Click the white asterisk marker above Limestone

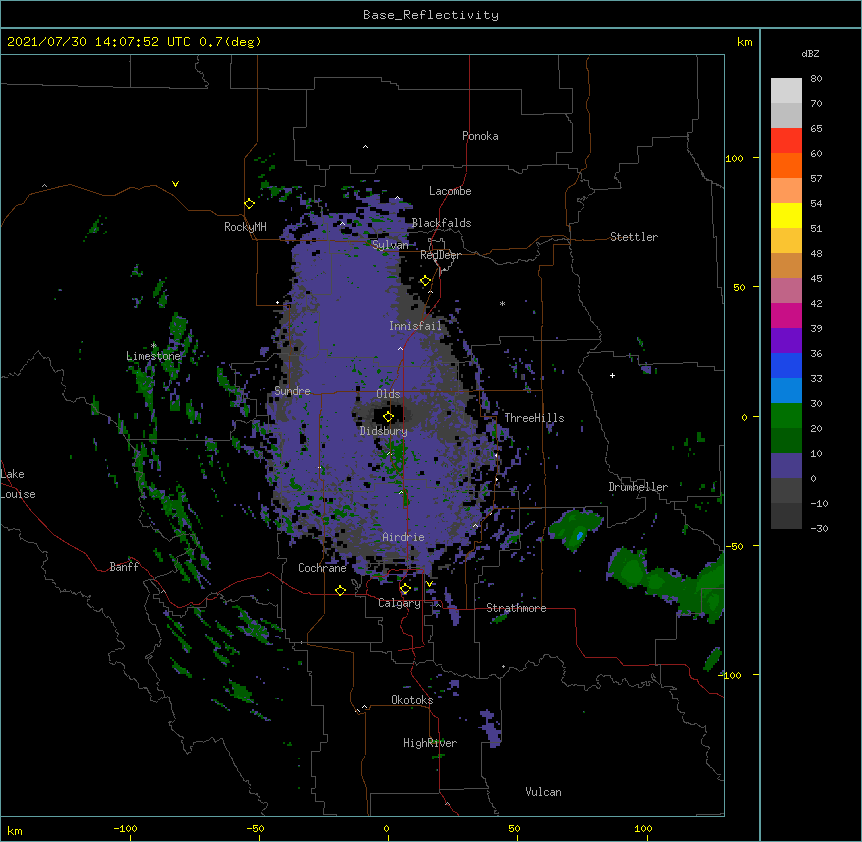tap(153, 346)
